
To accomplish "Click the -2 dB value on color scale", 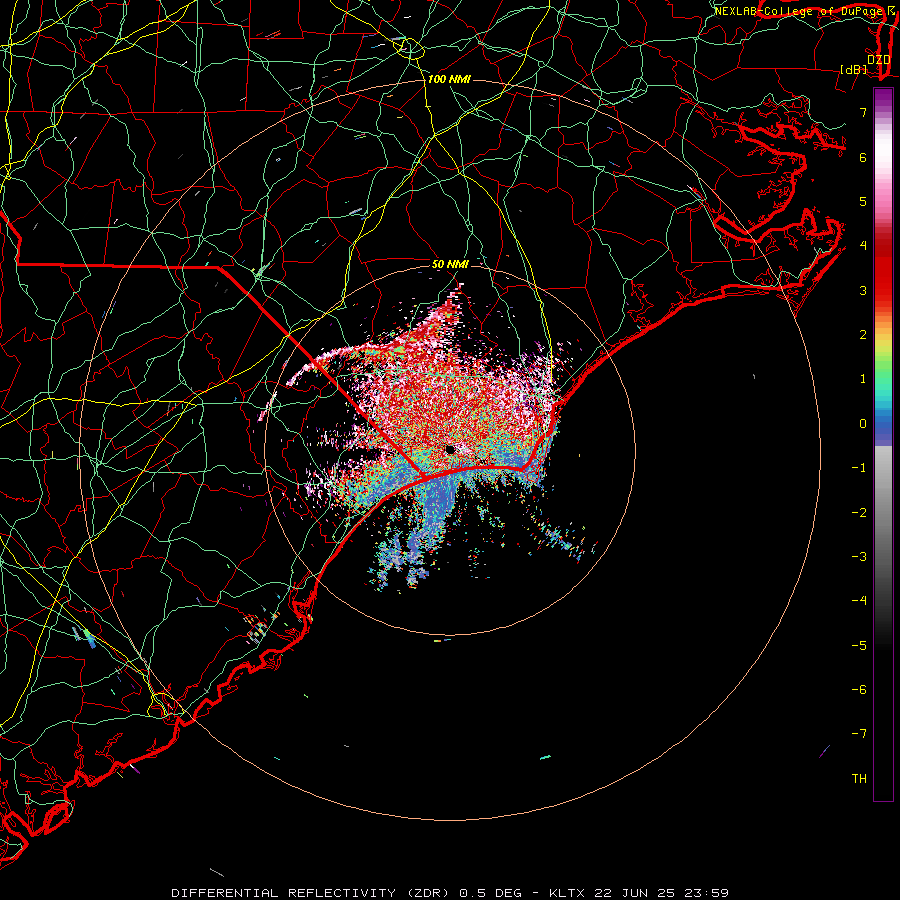I will coord(859,513).
